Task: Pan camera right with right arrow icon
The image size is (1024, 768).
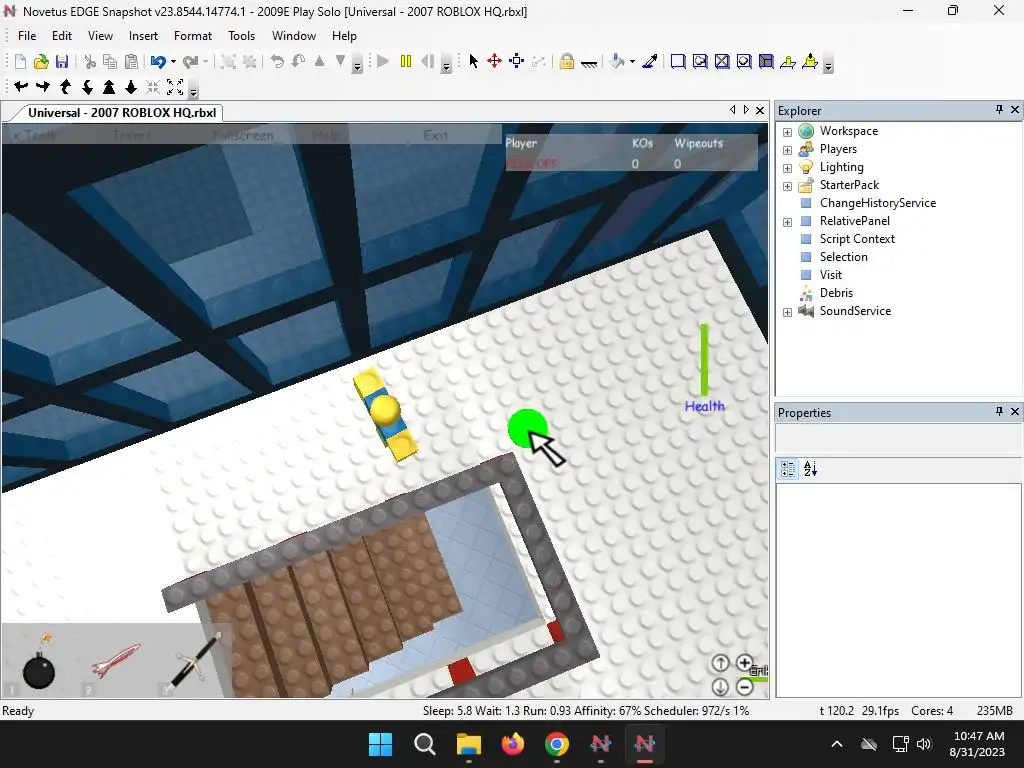Action: point(43,86)
